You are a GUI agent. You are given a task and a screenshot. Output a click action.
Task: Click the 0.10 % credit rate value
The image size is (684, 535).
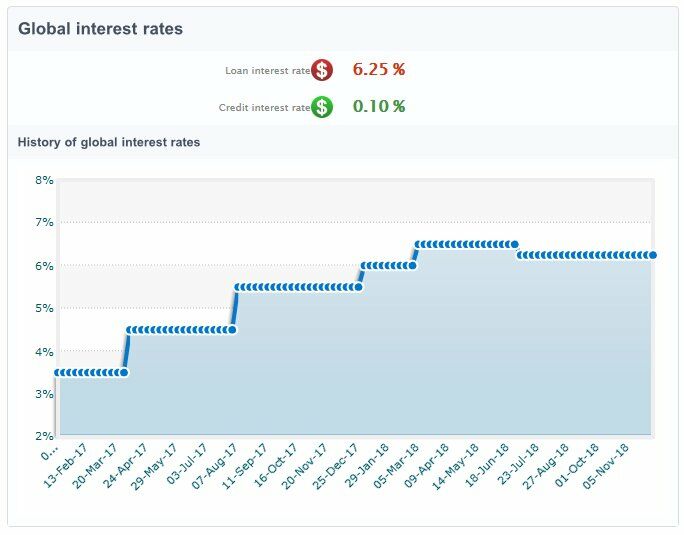(379, 107)
